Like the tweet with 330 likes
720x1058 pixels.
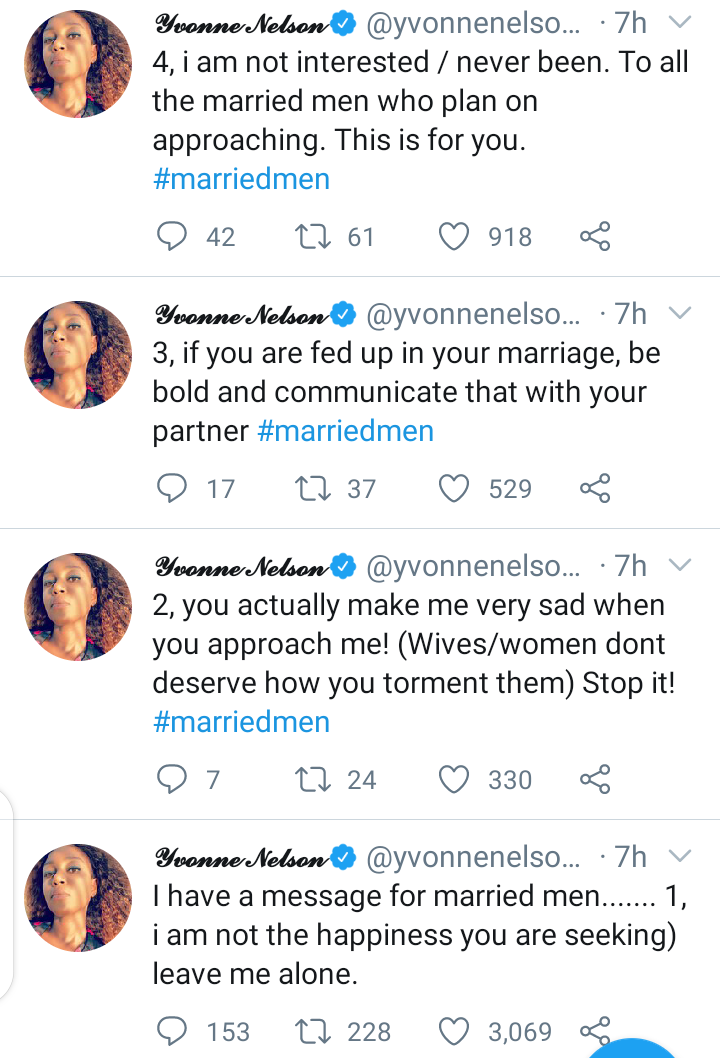(x=455, y=780)
